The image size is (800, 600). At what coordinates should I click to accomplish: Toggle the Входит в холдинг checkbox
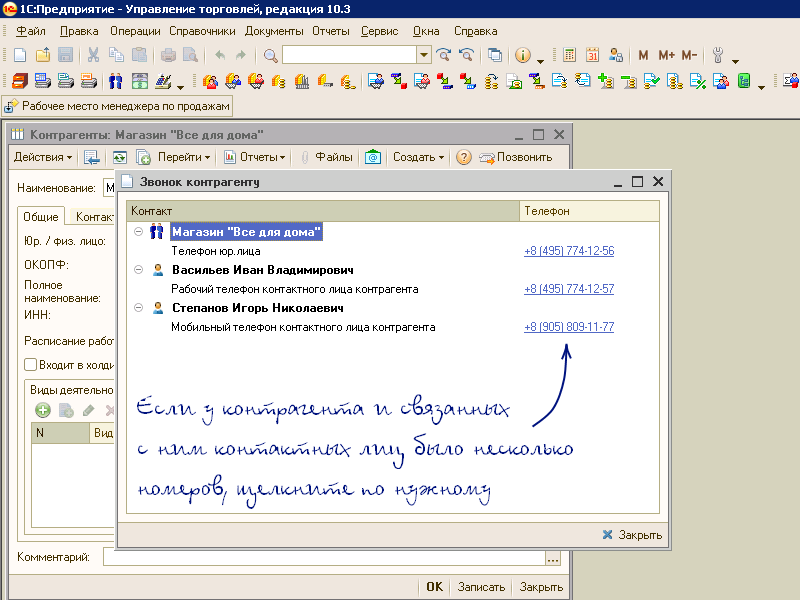[x=31, y=364]
